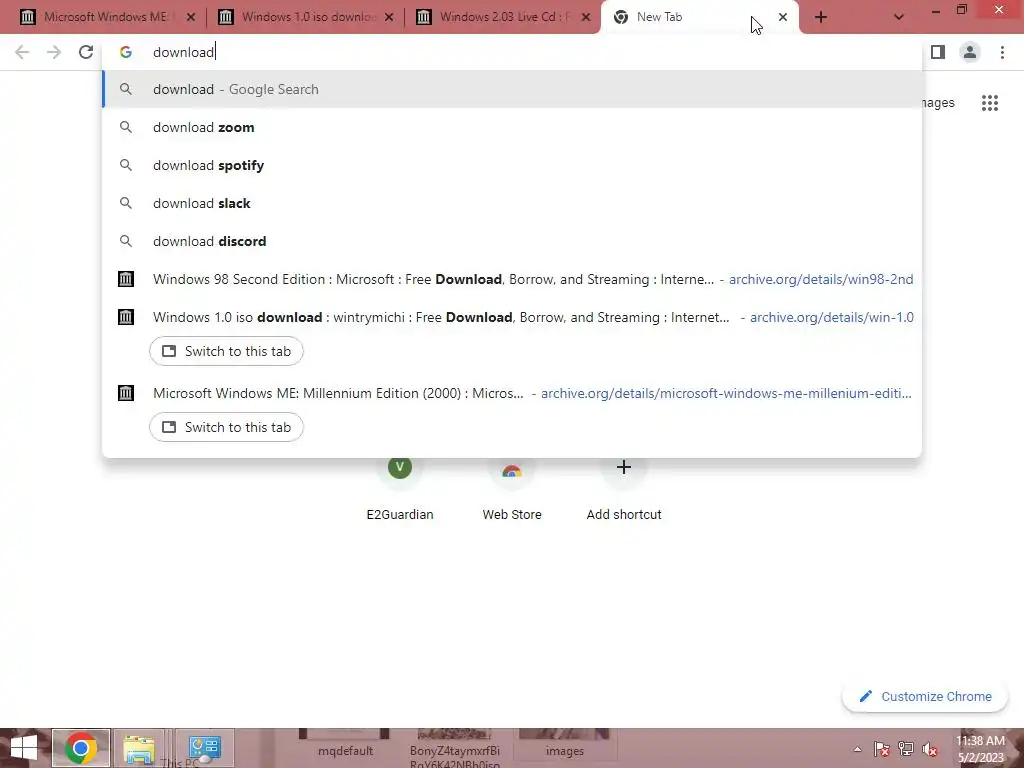Choose the 'download discord' suggestion
The width and height of the screenshot is (1024, 768).
click(x=512, y=241)
